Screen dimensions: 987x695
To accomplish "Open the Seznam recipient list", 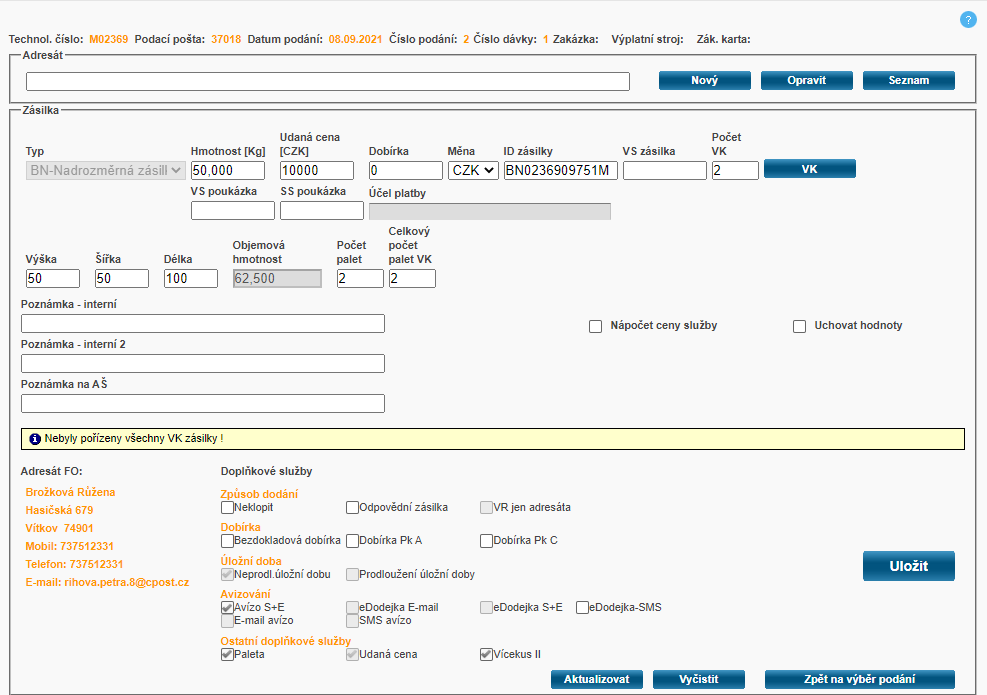I will pos(908,81).
